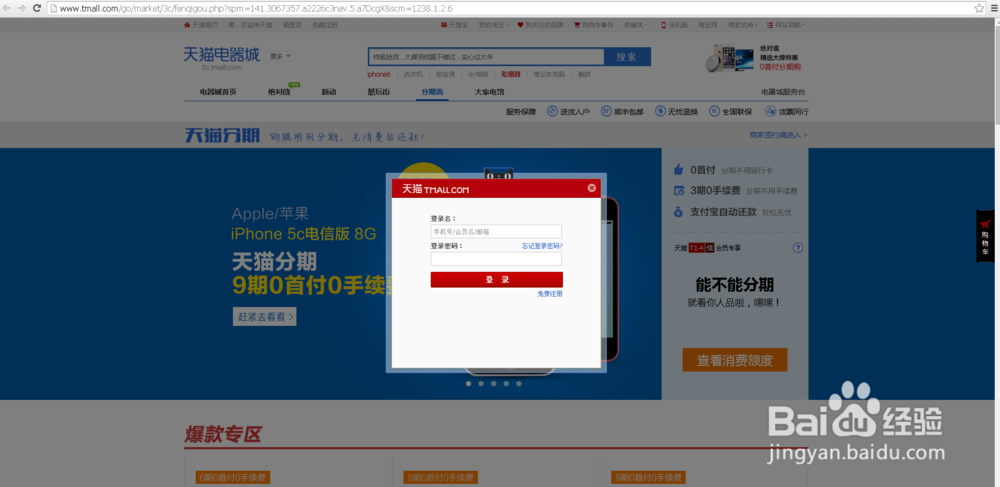Screen dimensions: 1000x487
Task: Open the 酷玩街 nav tab
Action: (379, 92)
